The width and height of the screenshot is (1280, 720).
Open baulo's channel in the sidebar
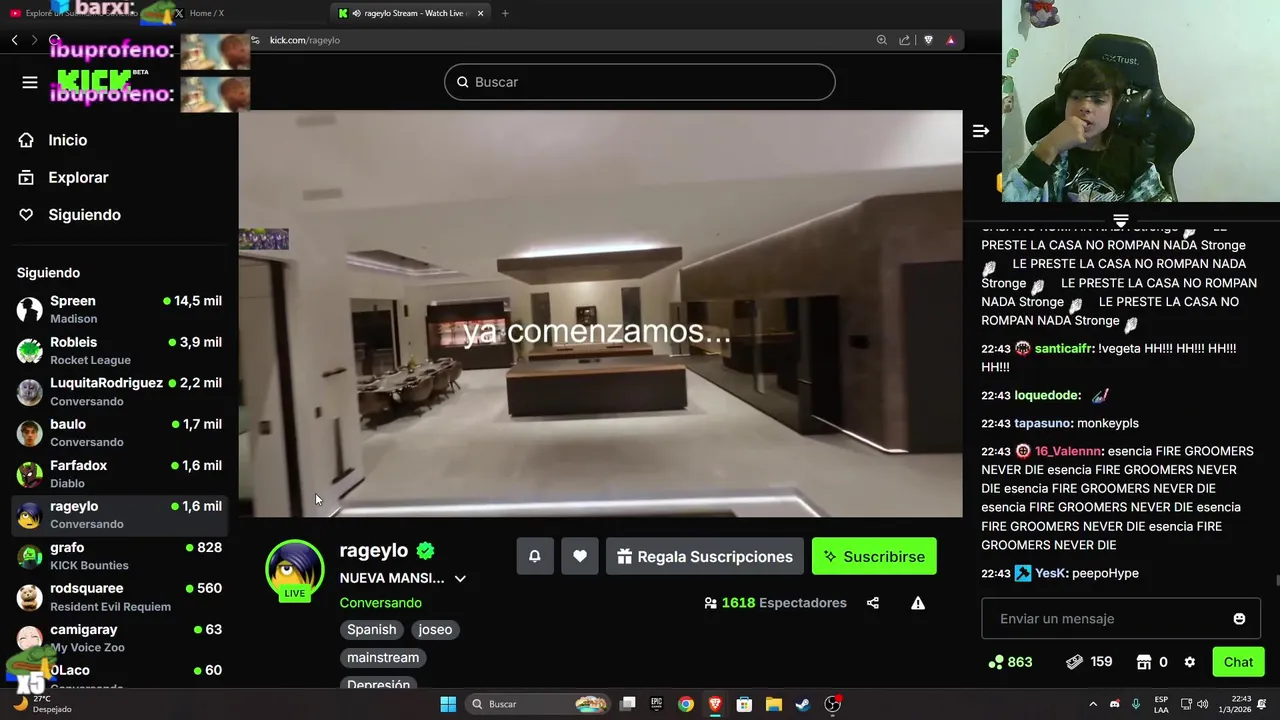pos(119,432)
